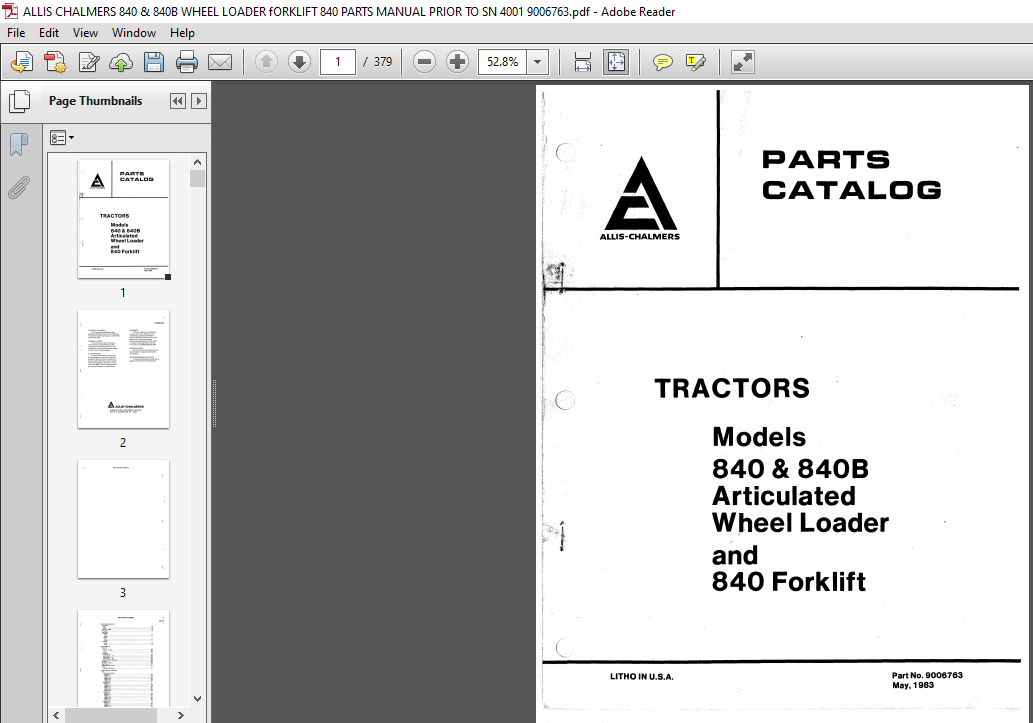Go to the next page arrow

299,62
